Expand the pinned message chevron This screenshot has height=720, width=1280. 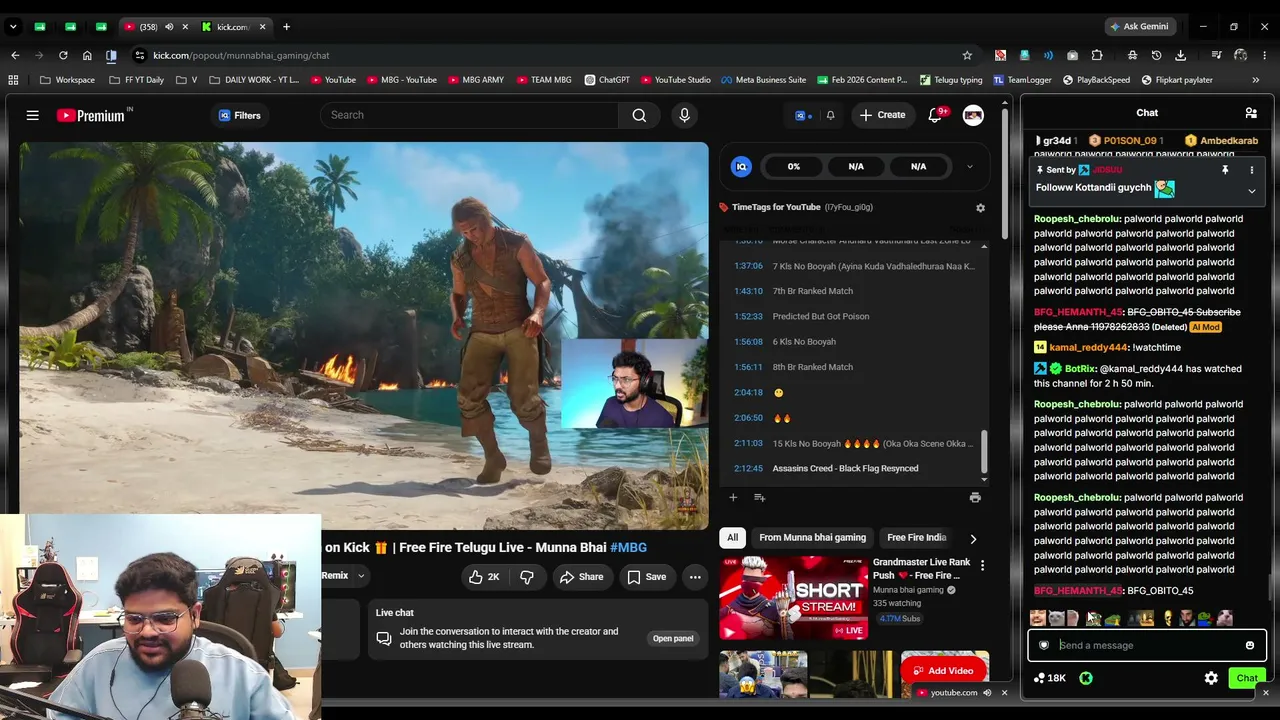tap(1251, 191)
